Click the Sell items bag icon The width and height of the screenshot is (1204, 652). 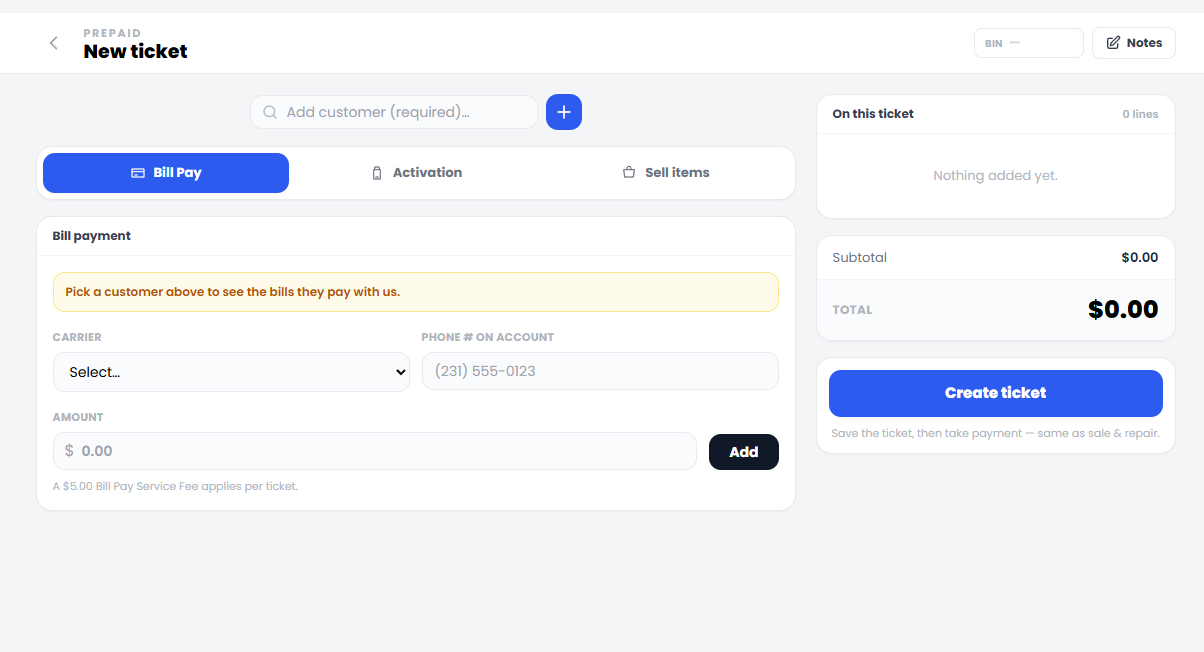(629, 173)
